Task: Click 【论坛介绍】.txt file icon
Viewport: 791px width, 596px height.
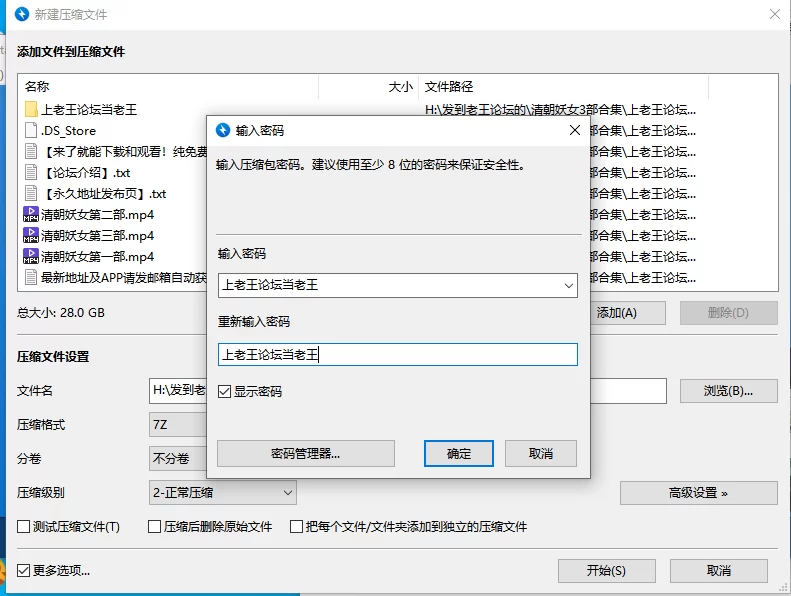Action: click(x=31, y=172)
